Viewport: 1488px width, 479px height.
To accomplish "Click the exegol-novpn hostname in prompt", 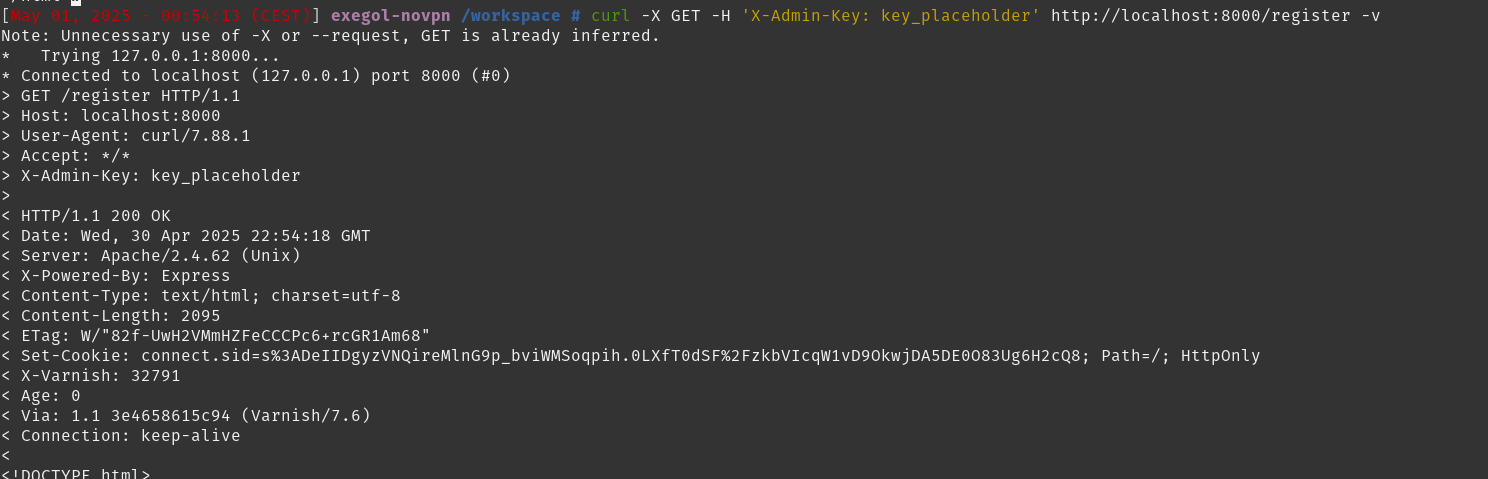I will pos(391,16).
